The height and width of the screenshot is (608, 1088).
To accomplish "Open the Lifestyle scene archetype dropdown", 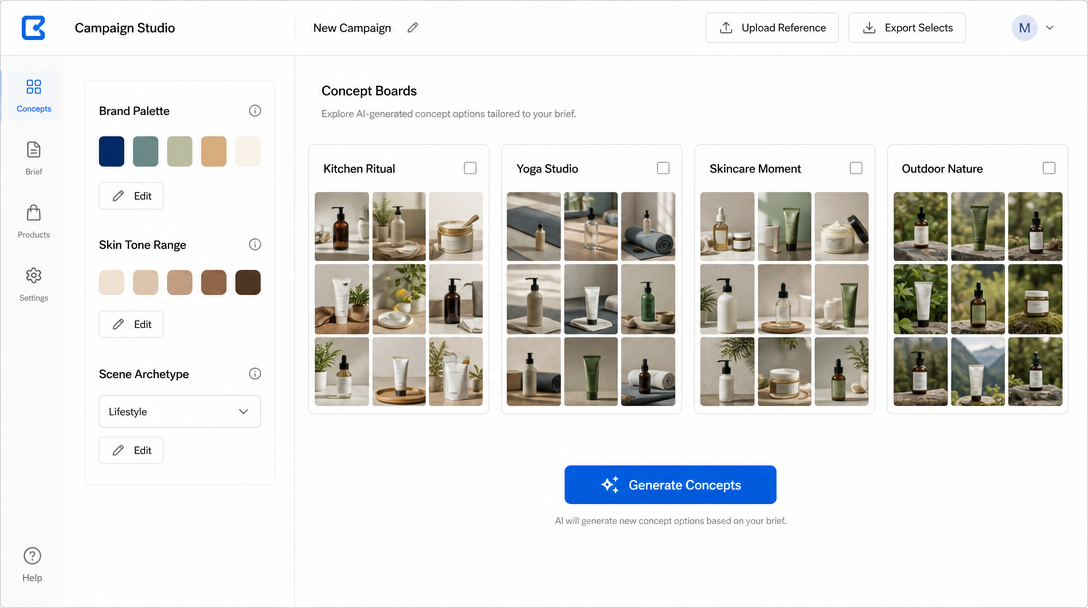I will click(180, 412).
